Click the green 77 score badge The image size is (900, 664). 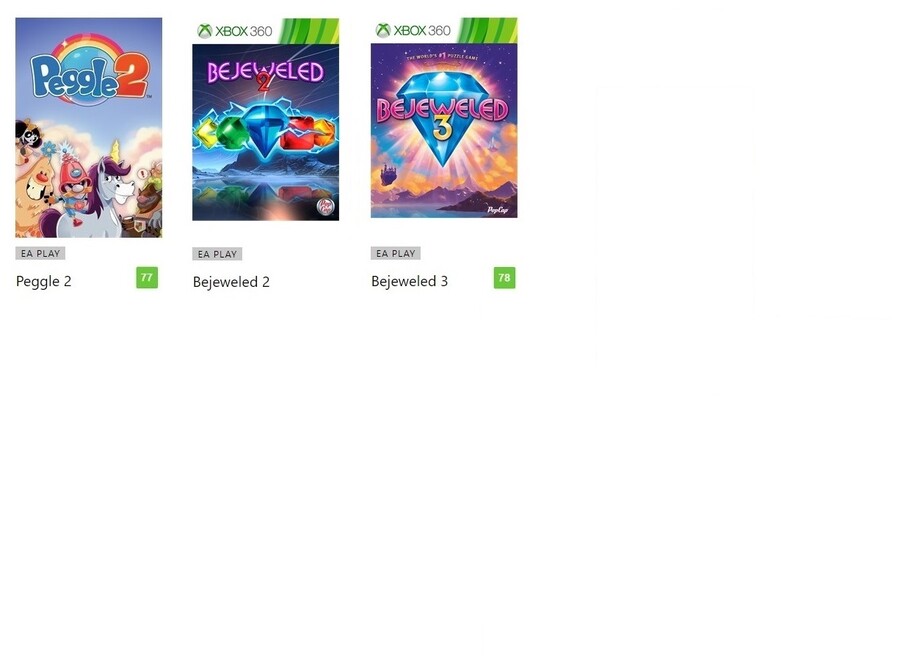click(x=147, y=278)
